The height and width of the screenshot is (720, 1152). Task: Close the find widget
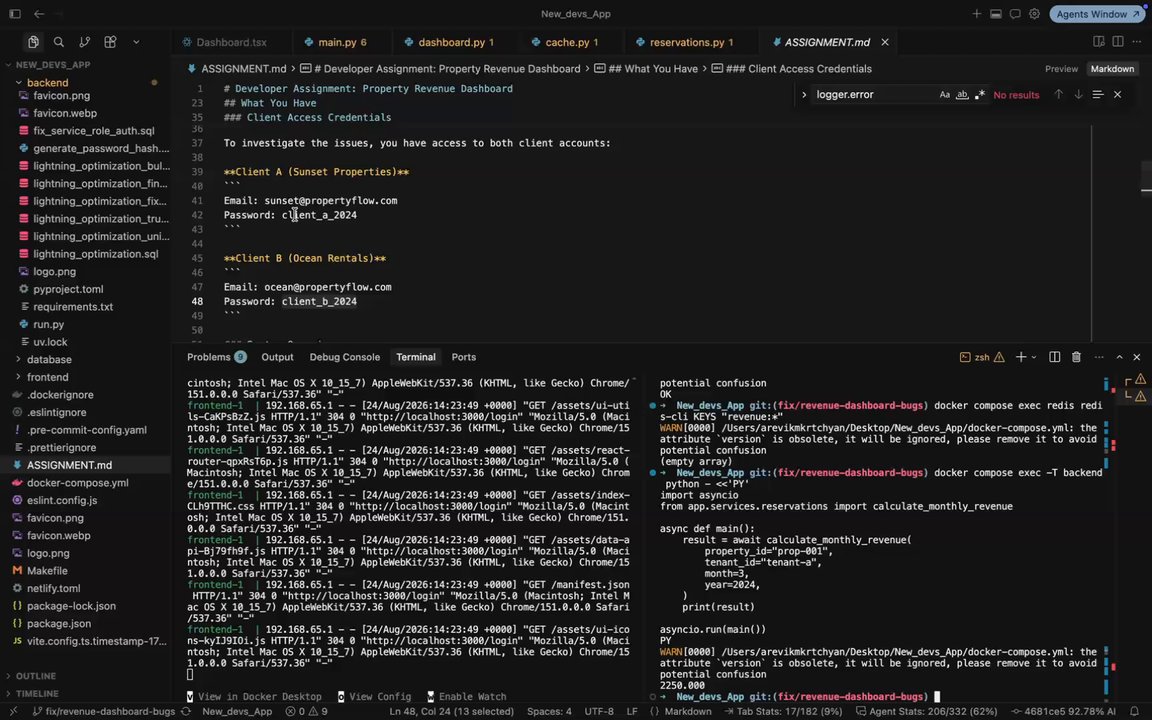pyautogui.click(x=1117, y=95)
